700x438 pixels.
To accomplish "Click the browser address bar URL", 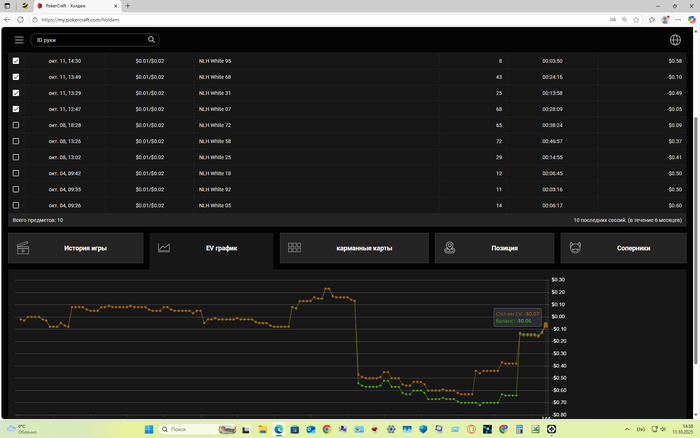I will (80, 20).
